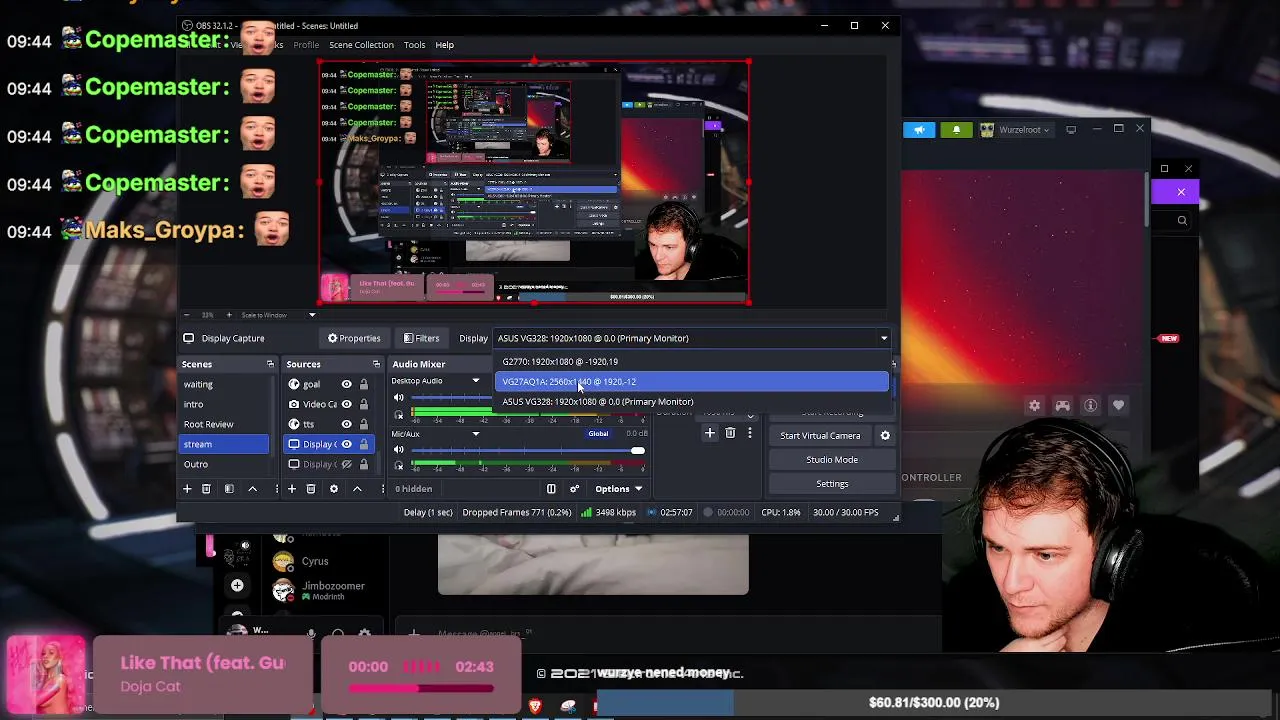This screenshot has height=720, width=1280.
Task: Add scene transition with plus icon
Action: click(710, 433)
